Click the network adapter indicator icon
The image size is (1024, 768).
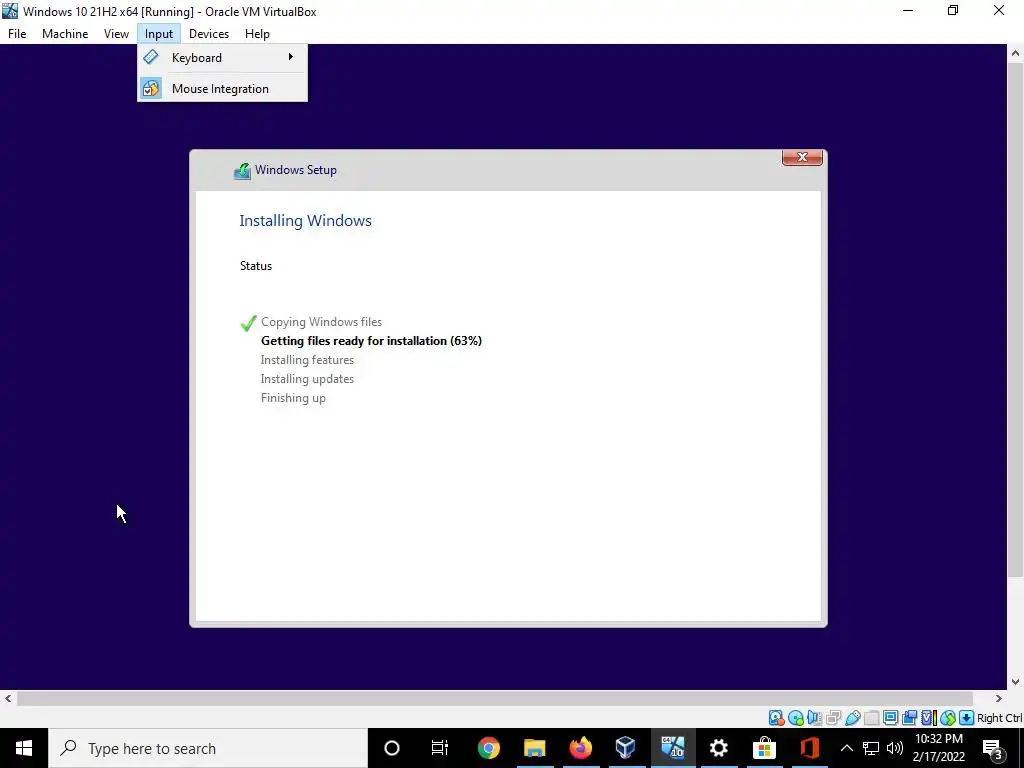point(833,718)
